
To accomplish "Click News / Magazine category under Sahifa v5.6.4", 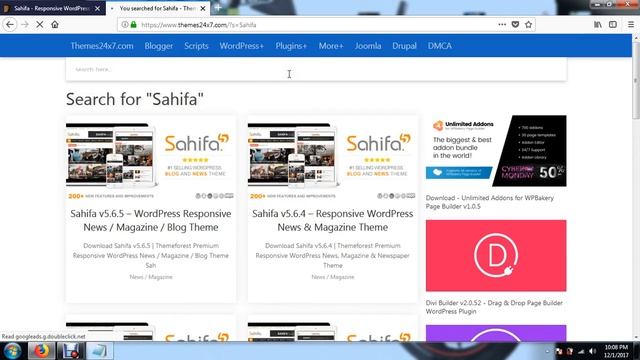I will pos(333,277).
